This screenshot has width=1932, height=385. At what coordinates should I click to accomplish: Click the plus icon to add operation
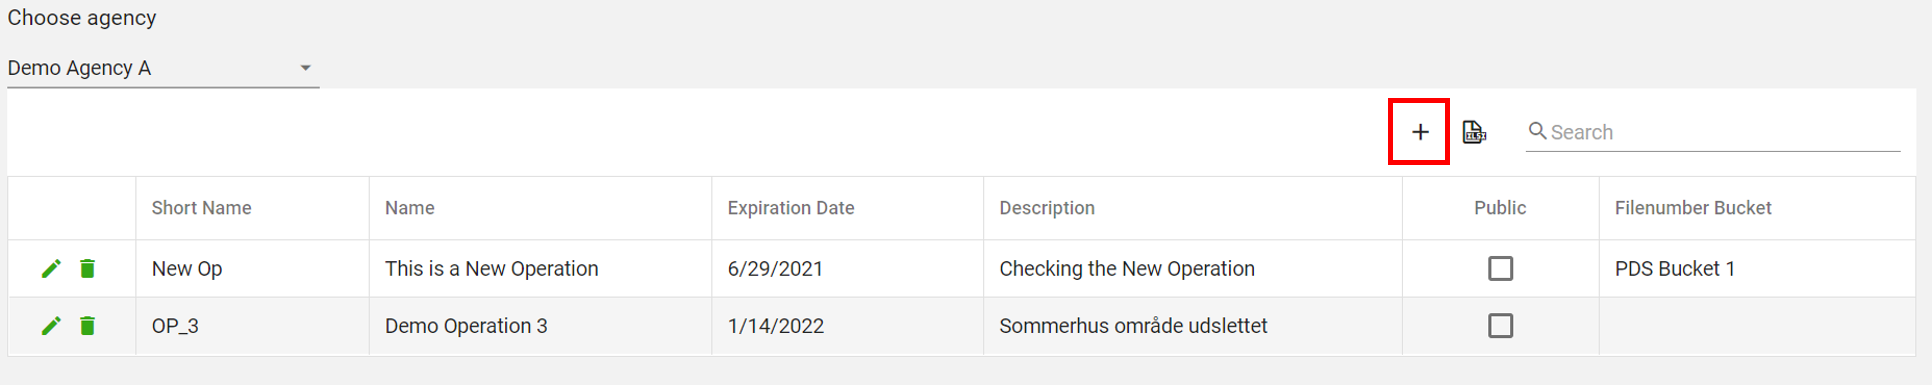pos(1419,132)
